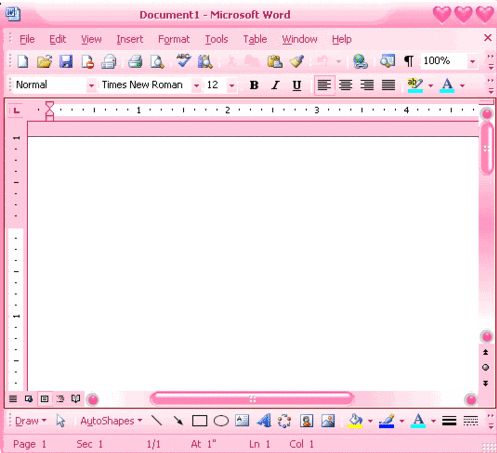Apply the highlight color marker
This screenshot has height=453, width=497.
(415, 85)
